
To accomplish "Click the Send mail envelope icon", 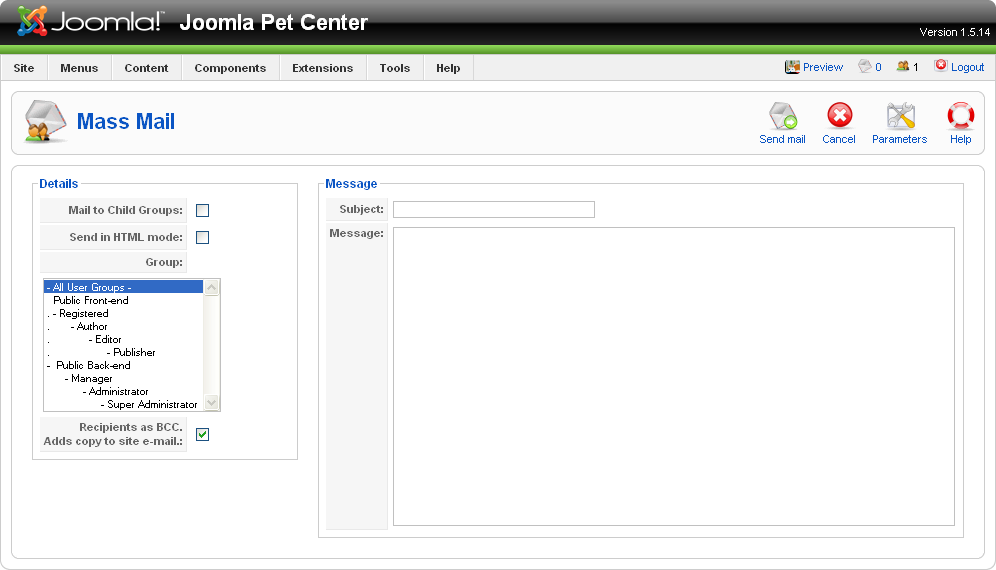I will (783, 116).
